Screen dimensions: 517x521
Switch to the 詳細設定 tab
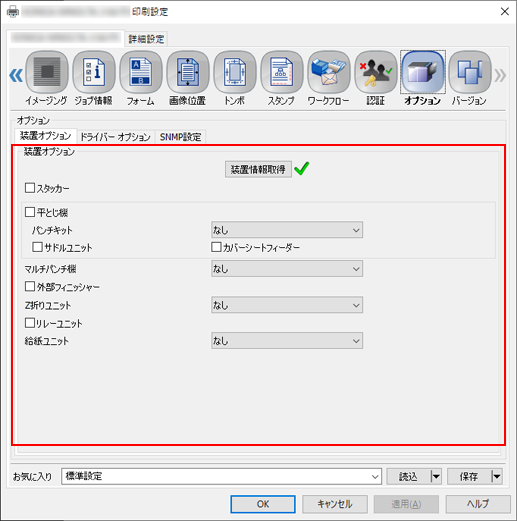point(146,39)
